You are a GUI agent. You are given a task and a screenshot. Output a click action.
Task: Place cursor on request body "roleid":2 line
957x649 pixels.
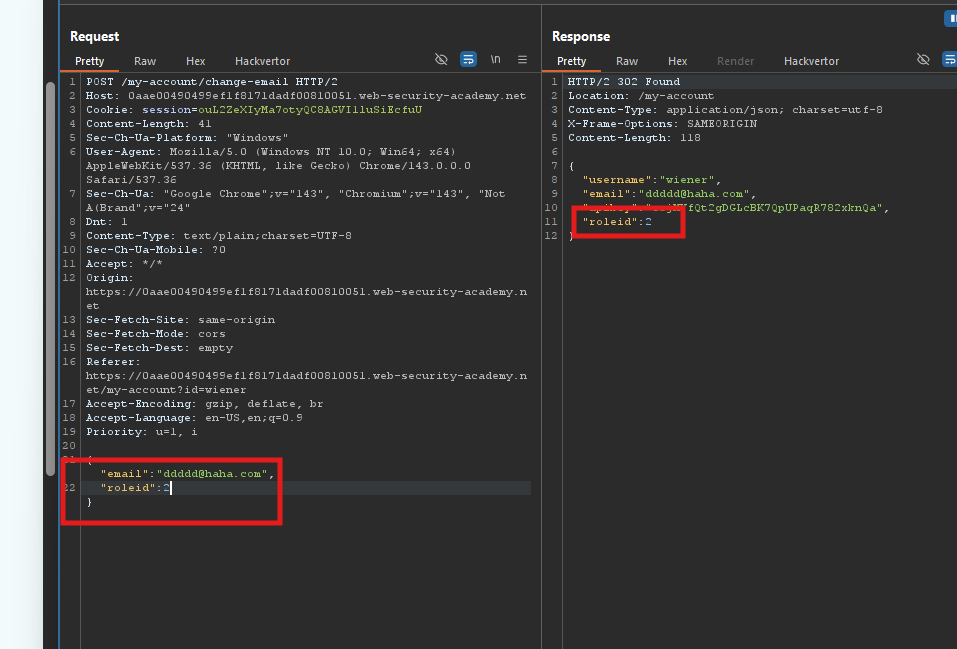[x=135, y=487]
